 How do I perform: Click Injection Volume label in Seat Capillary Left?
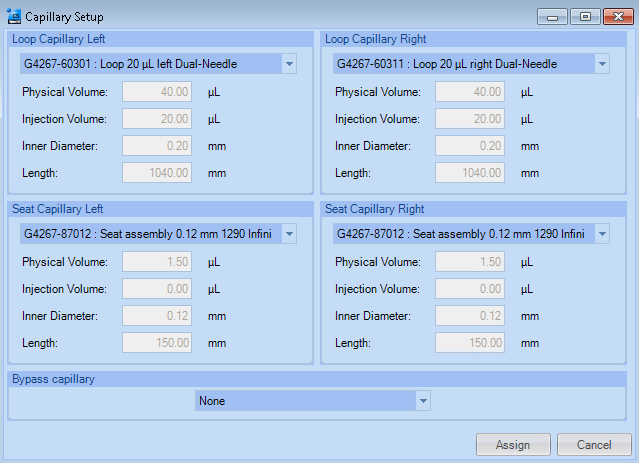tap(64, 289)
